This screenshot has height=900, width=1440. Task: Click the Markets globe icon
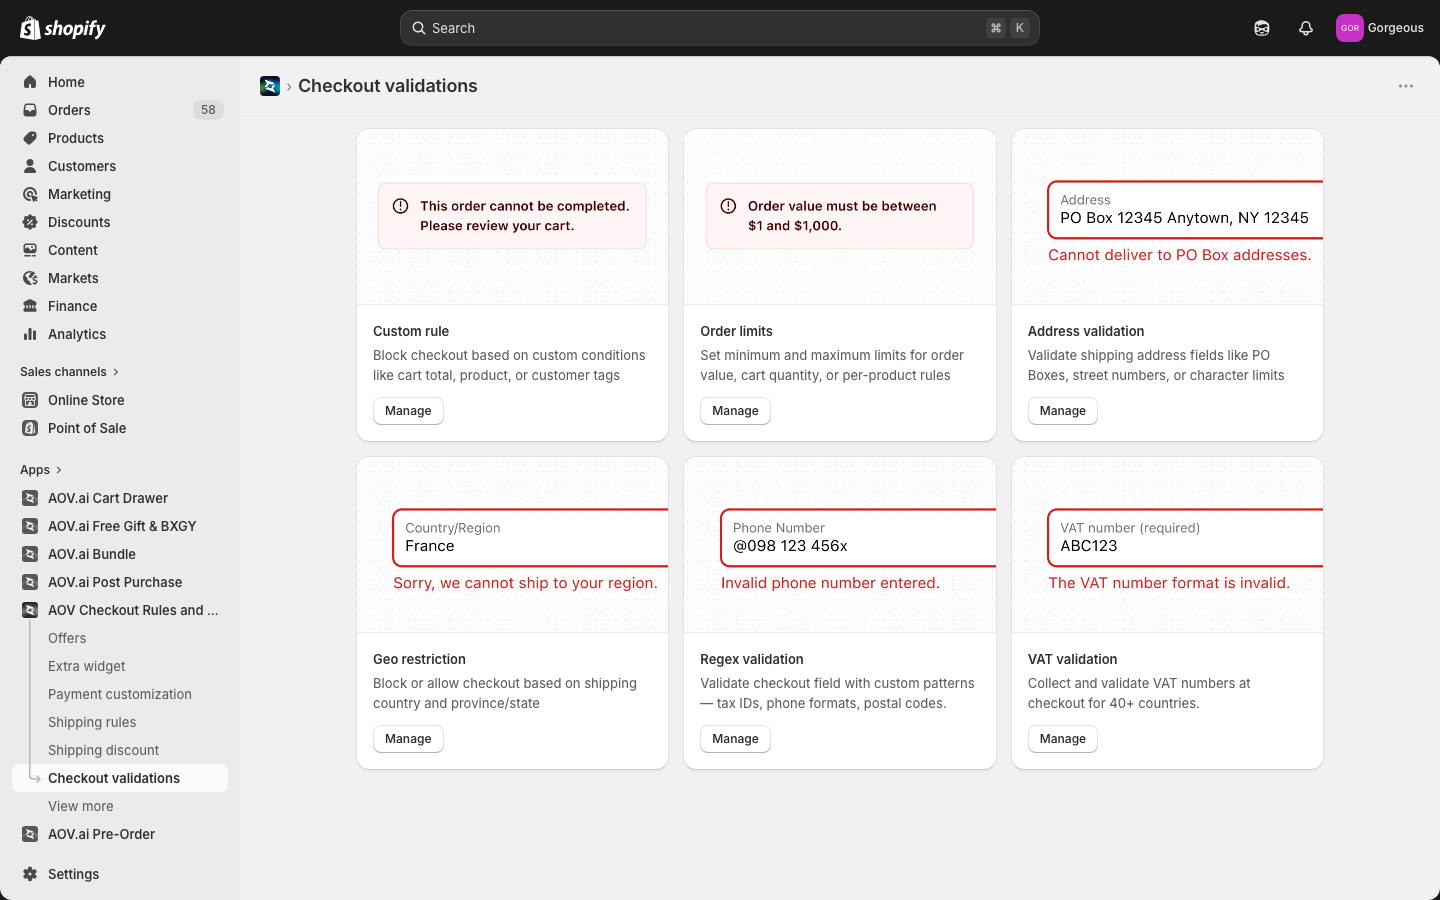click(30, 278)
